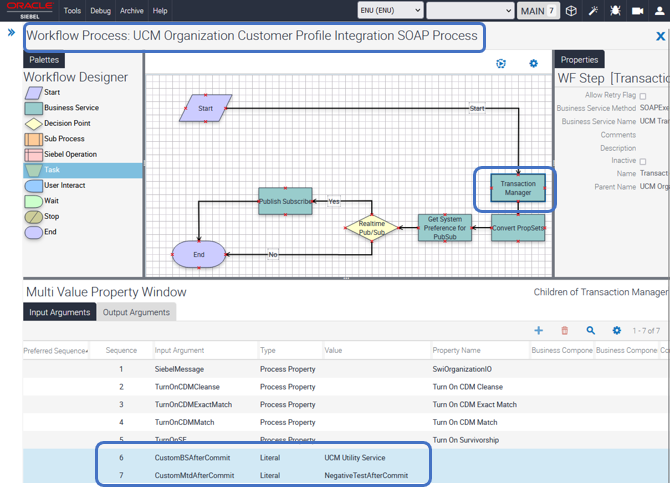Select the End node on the canvas
The width and height of the screenshot is (670, 487).
click(199, 255)
